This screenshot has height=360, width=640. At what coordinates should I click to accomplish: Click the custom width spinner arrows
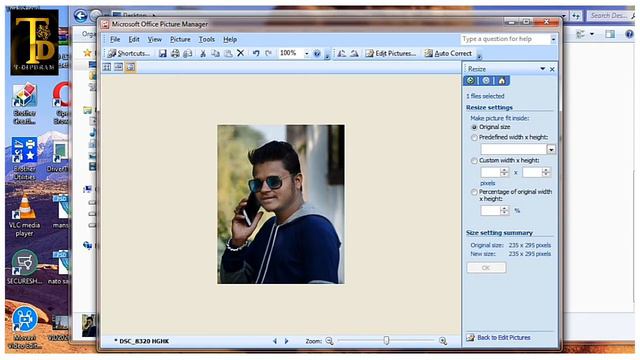tap(504, 173)
